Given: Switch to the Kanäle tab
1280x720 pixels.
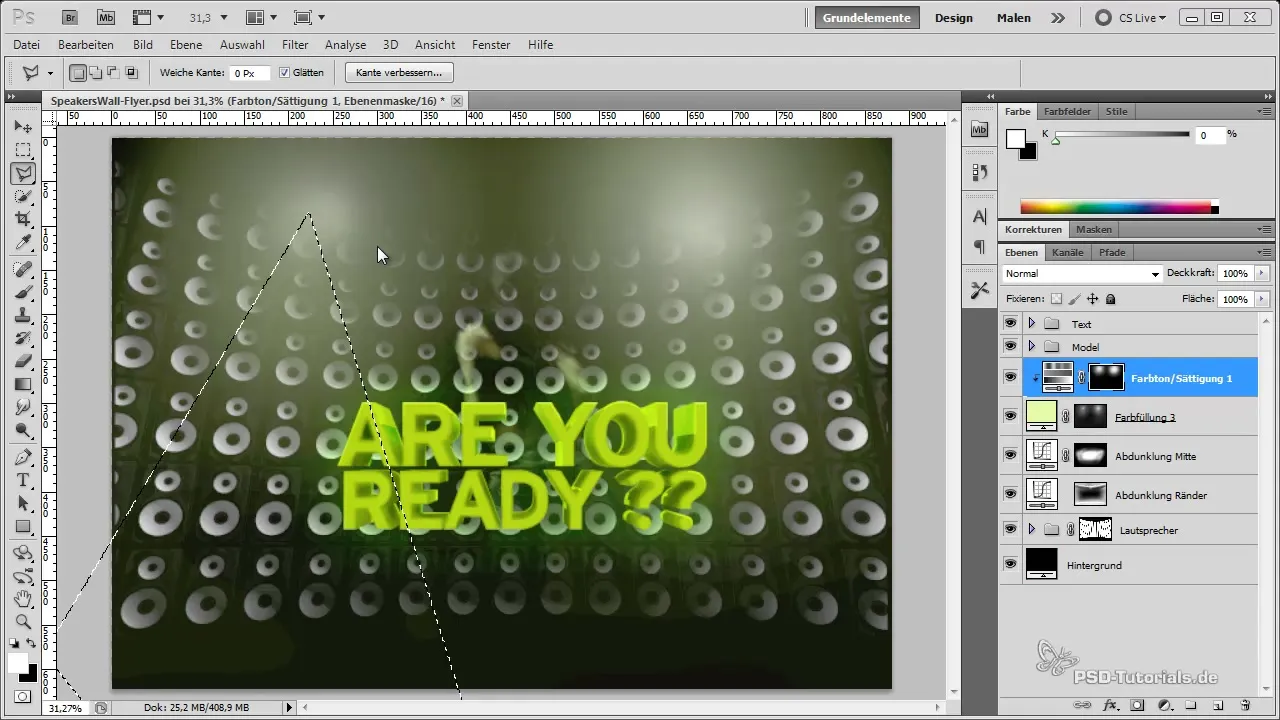Looking at the screenshot, I should pos(1068,252).
